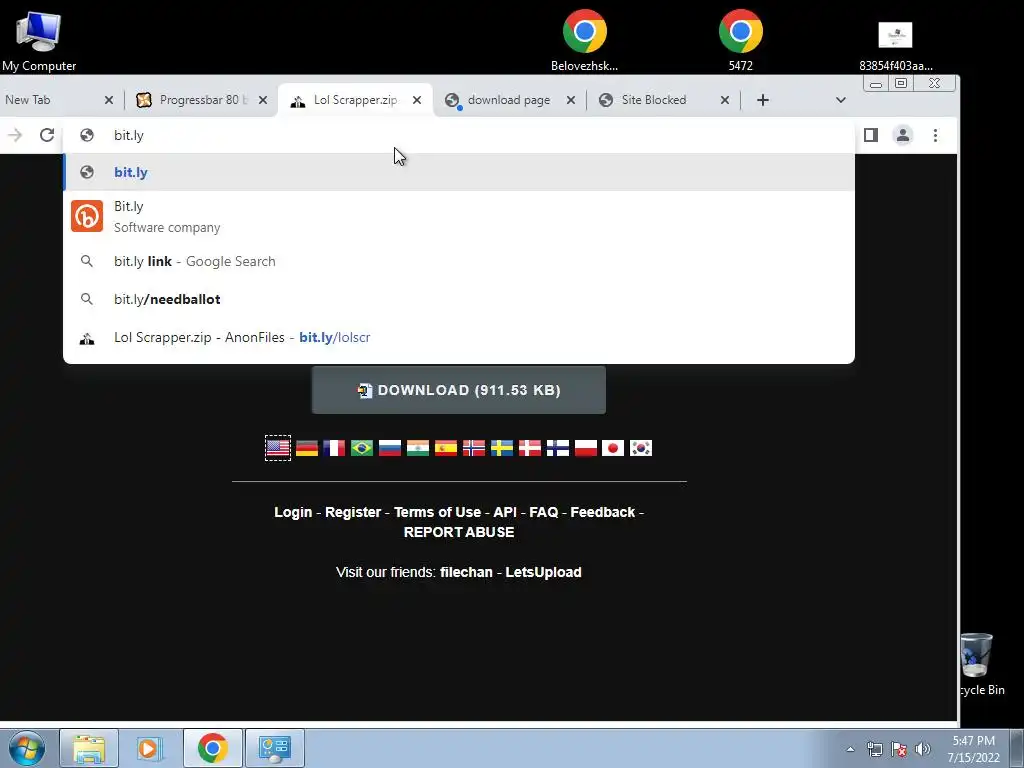Open the Login link

point(293,513)
